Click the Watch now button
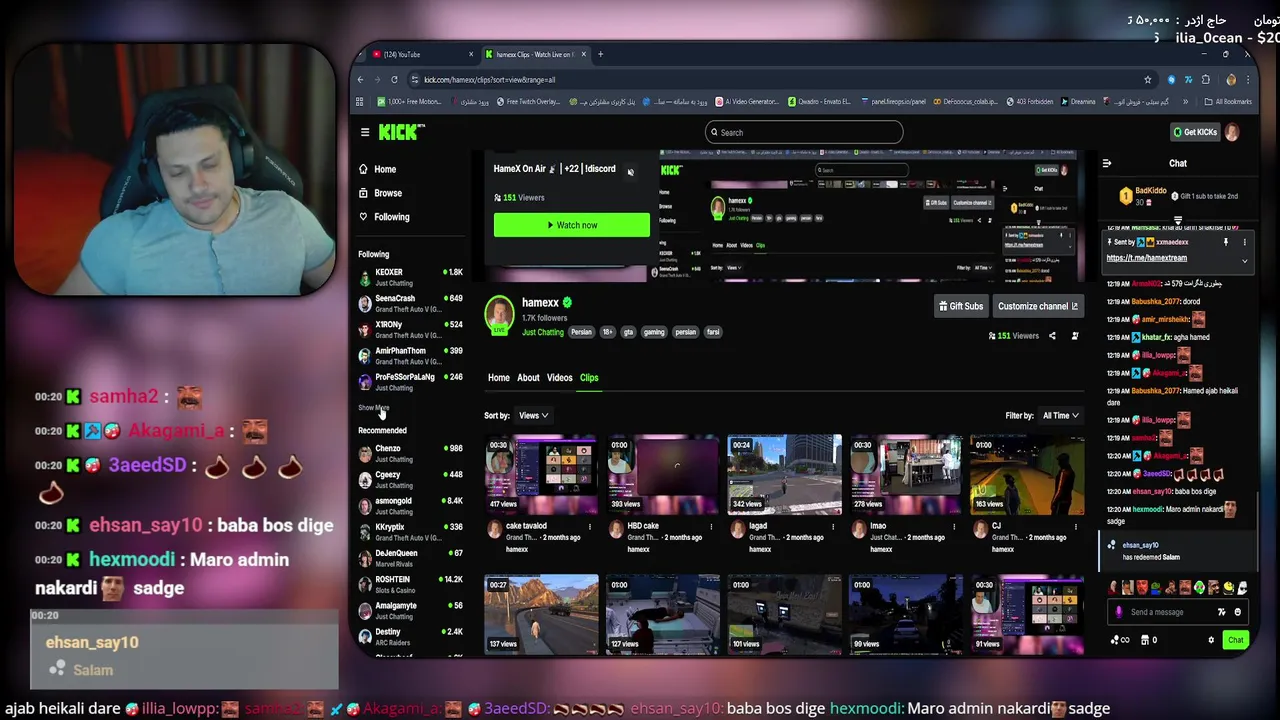1280x720 pixels. coord(572,225)
